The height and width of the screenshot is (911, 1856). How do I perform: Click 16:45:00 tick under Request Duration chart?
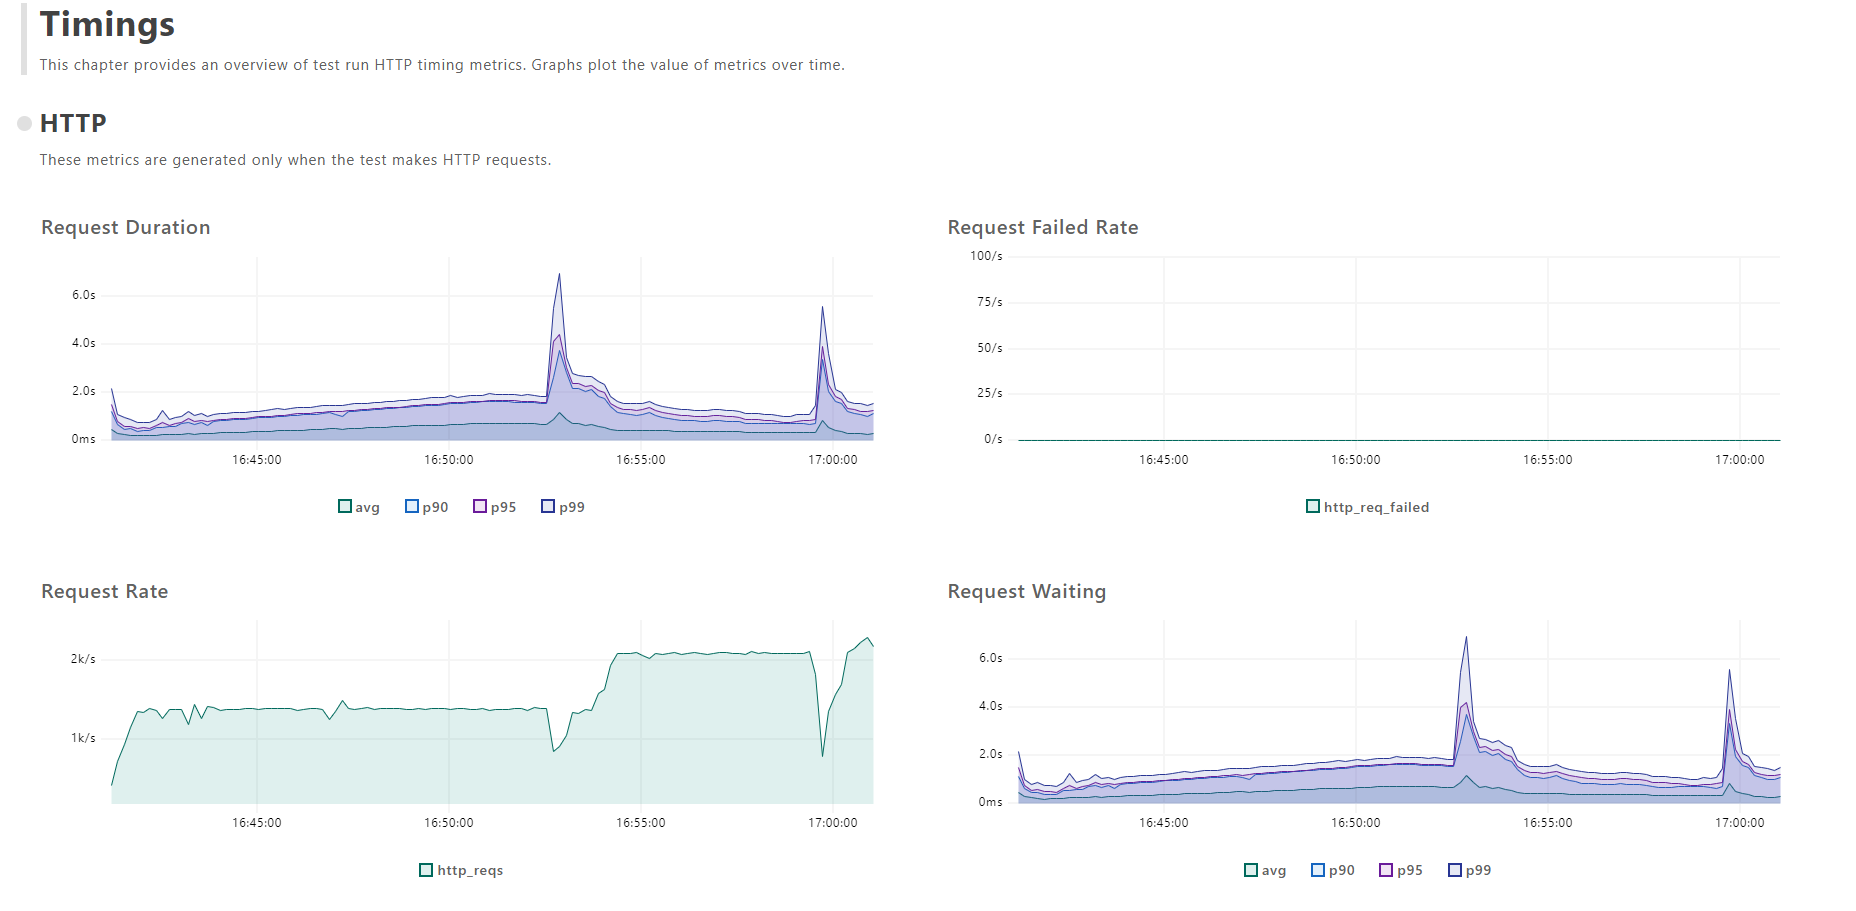coord(257,460)
